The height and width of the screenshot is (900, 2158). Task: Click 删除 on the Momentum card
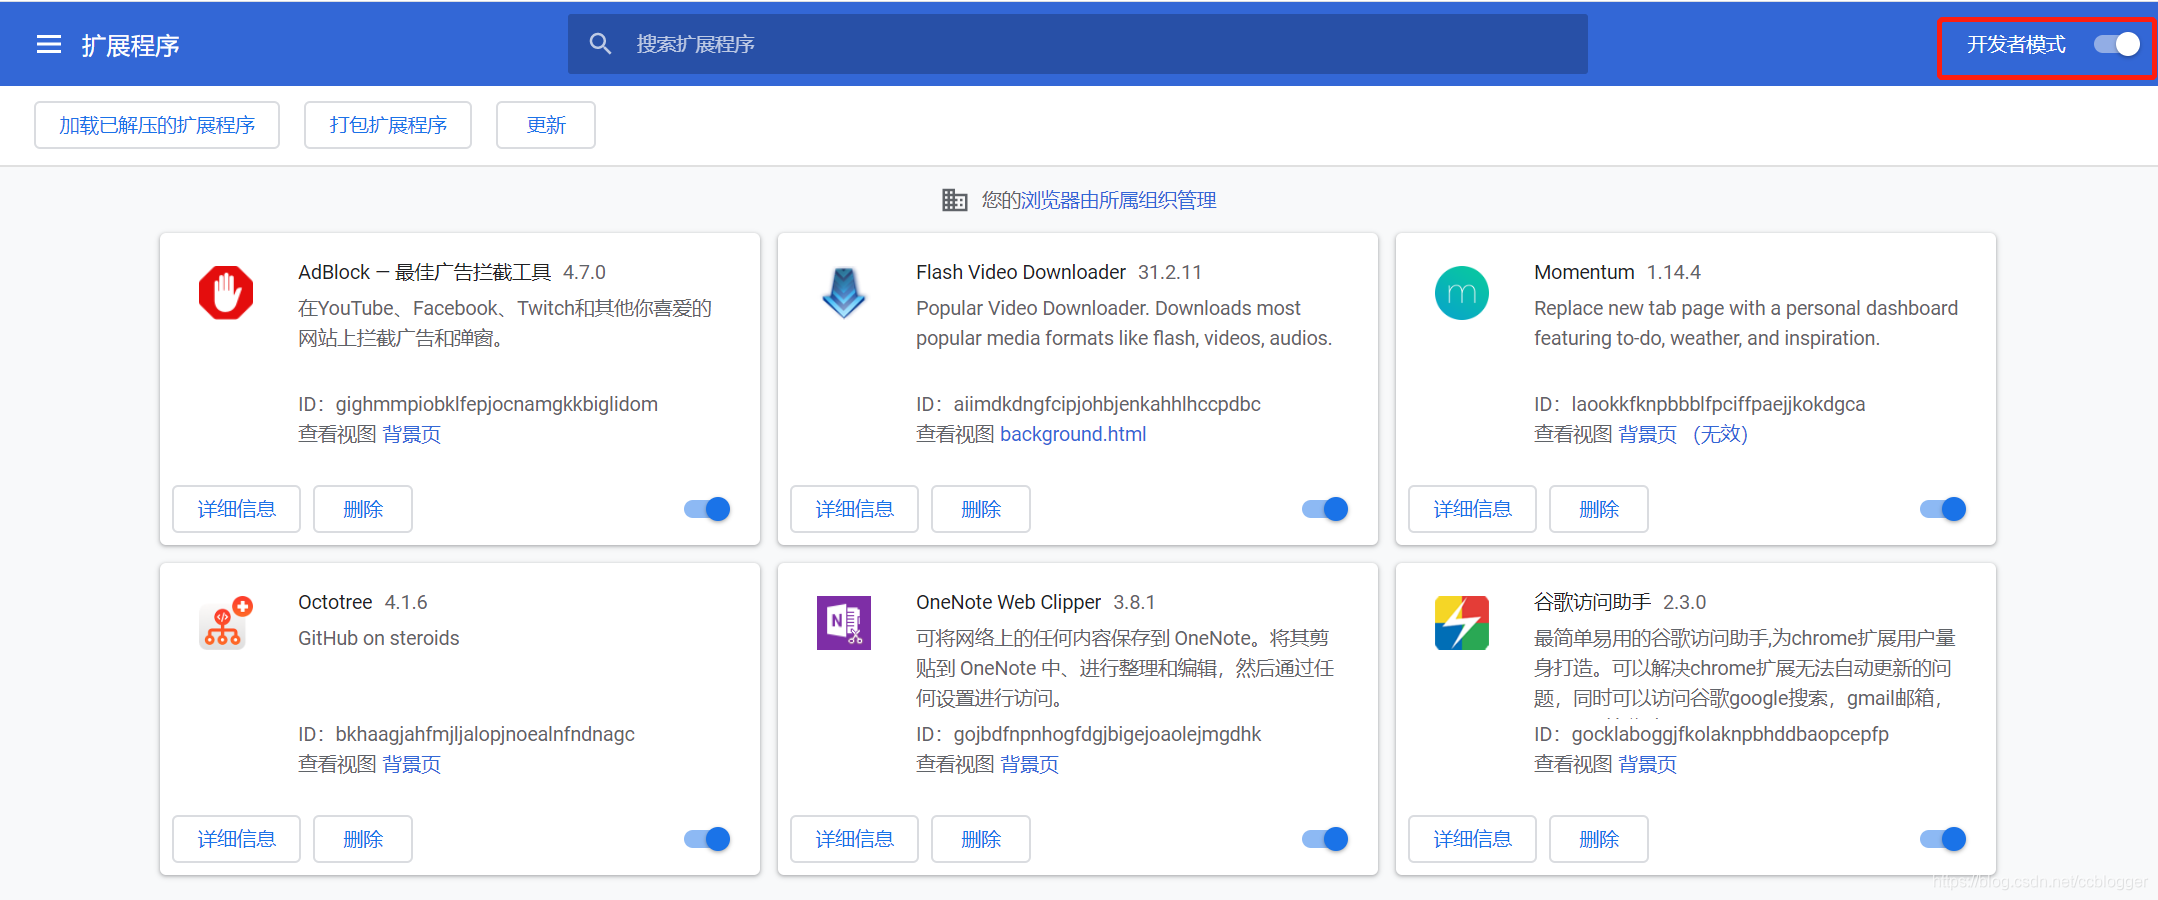1599,509
